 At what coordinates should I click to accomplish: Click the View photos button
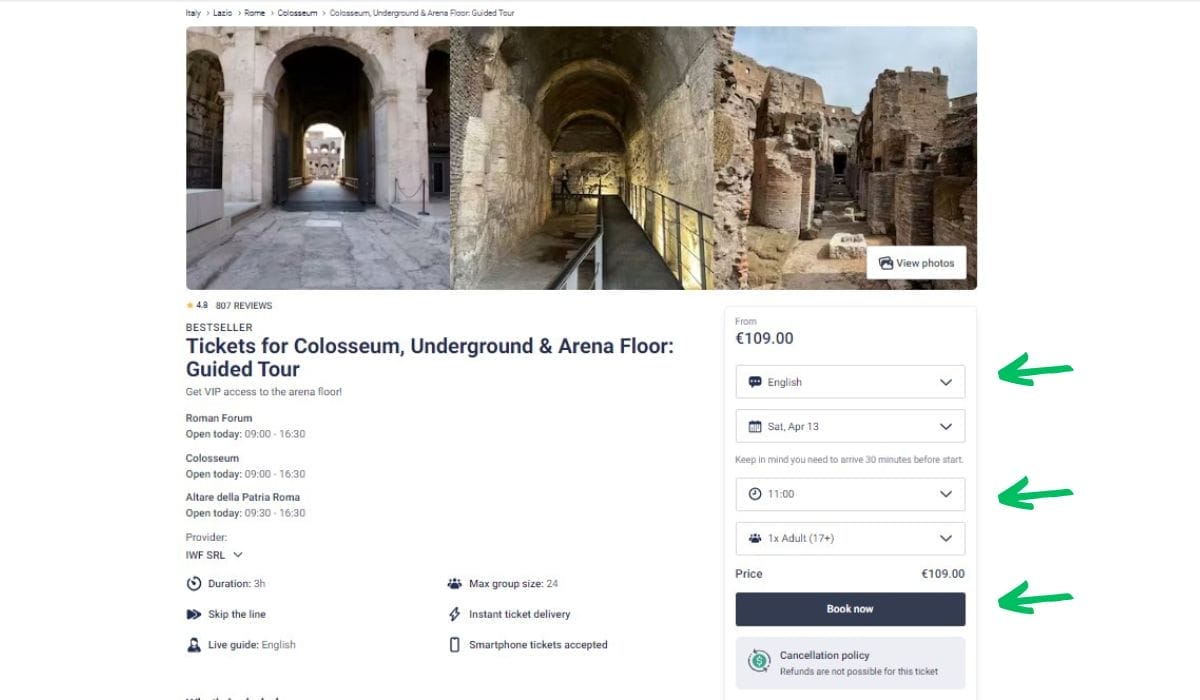[x=916, y=263]
